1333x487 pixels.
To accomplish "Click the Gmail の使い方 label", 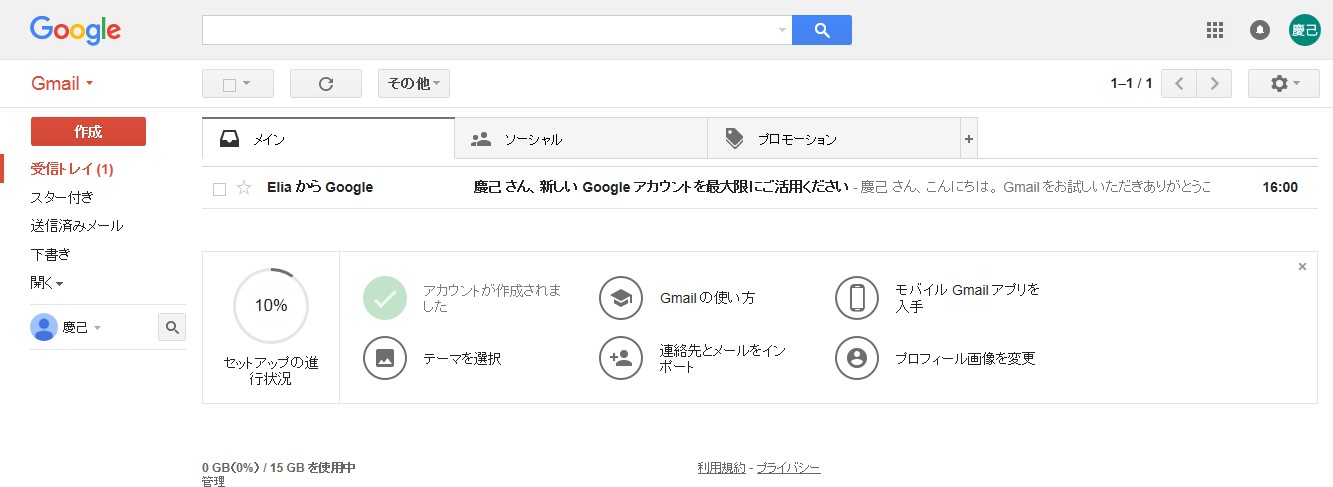I will click(708, 298).
